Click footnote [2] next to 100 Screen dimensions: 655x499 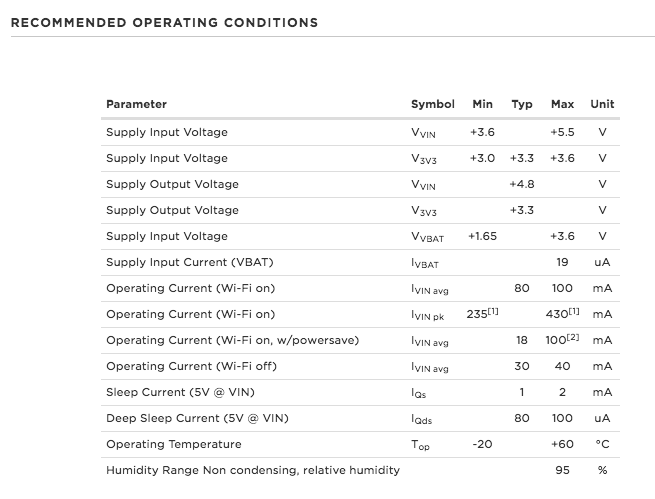573,337
